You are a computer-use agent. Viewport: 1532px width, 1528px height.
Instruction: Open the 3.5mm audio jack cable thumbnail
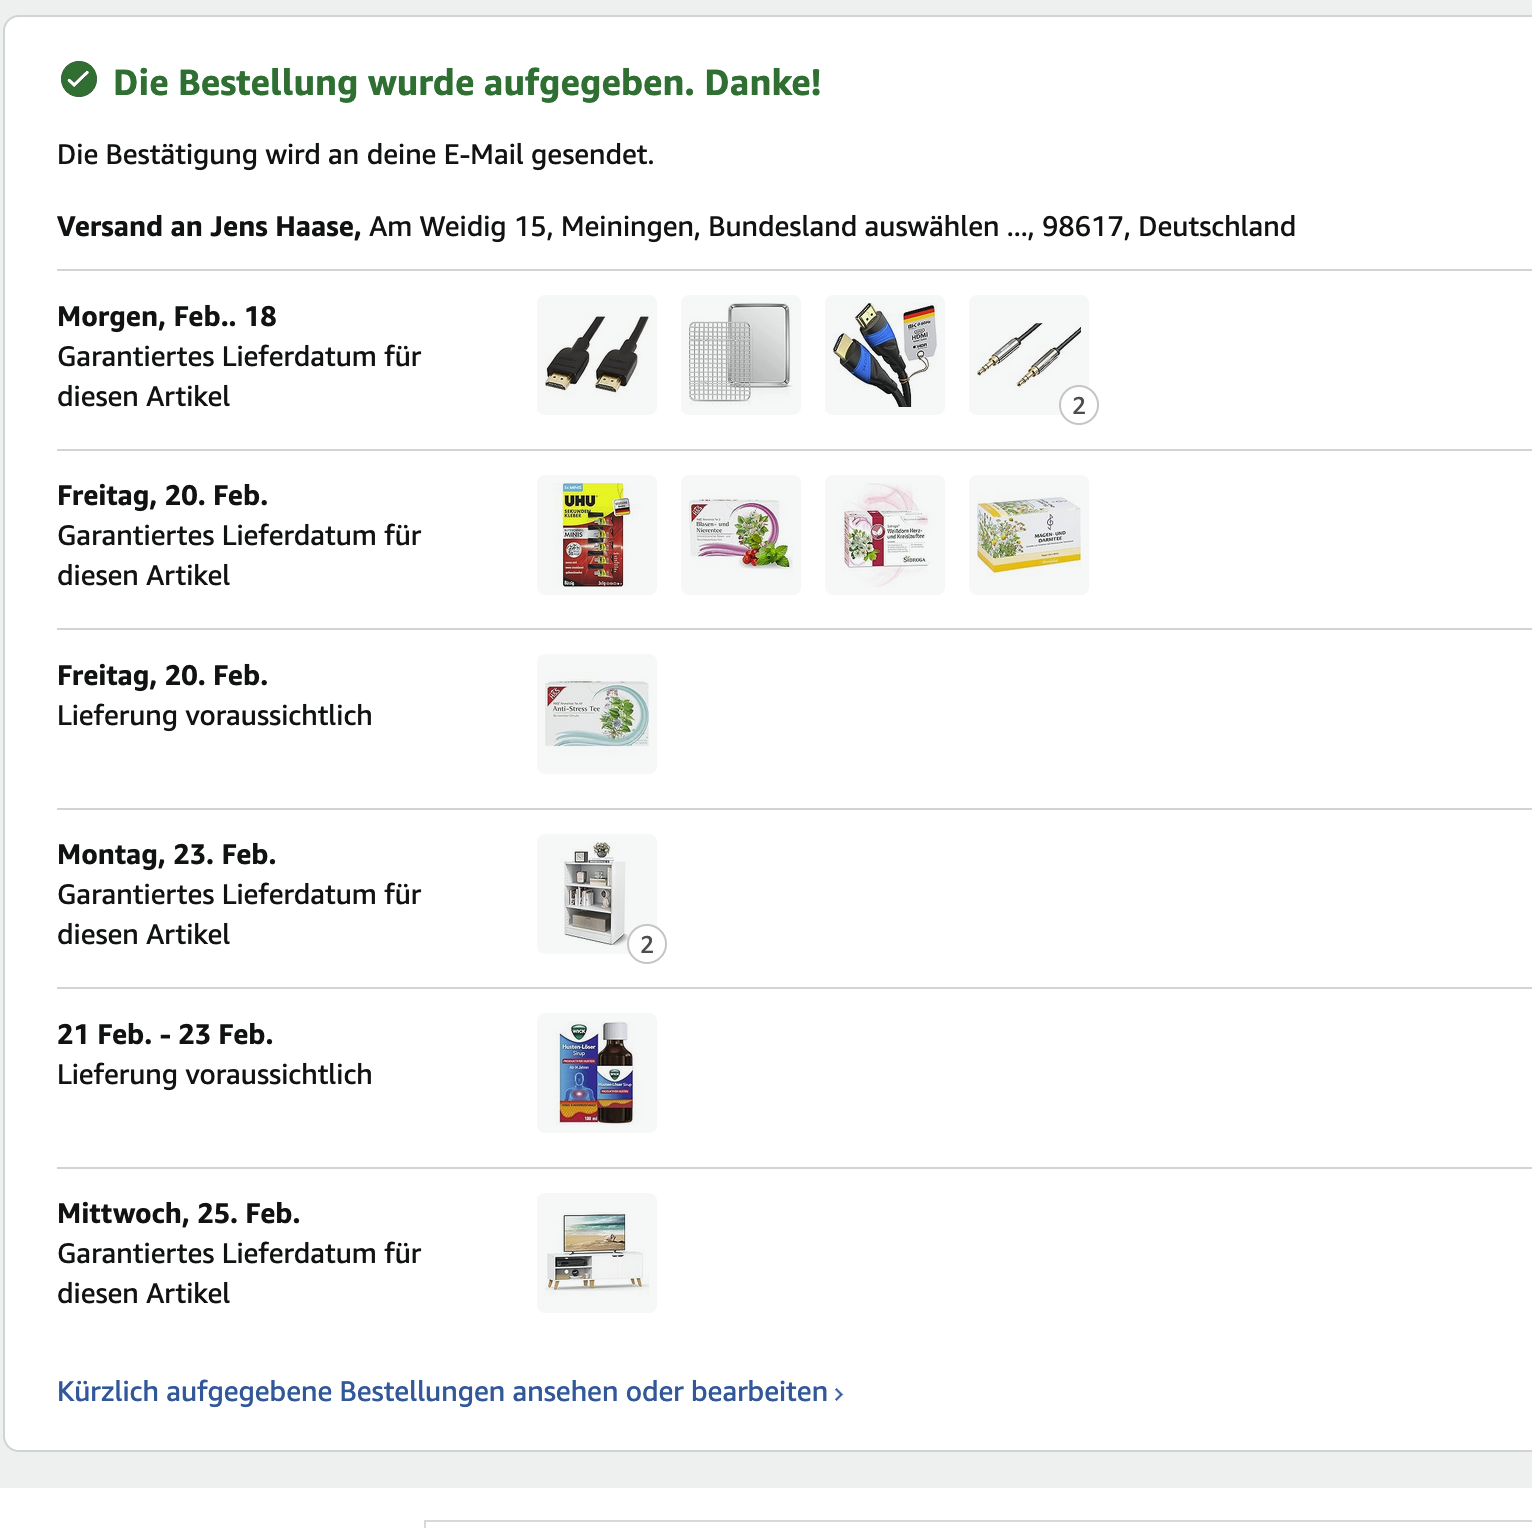point(1027,353)
